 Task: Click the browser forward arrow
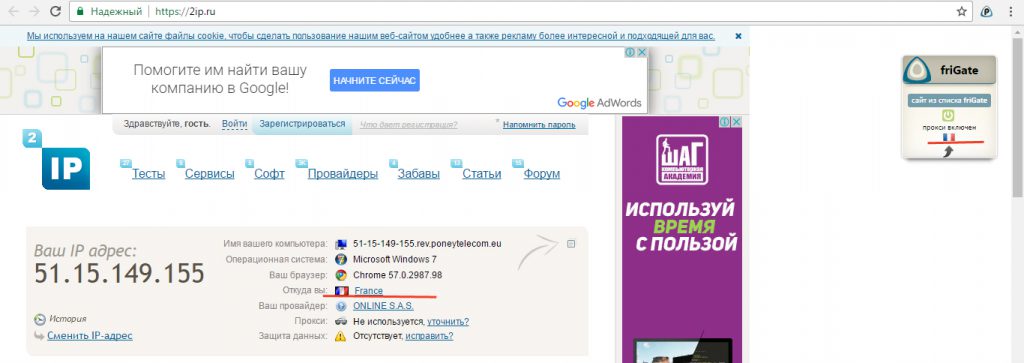[x=35, y=11]
